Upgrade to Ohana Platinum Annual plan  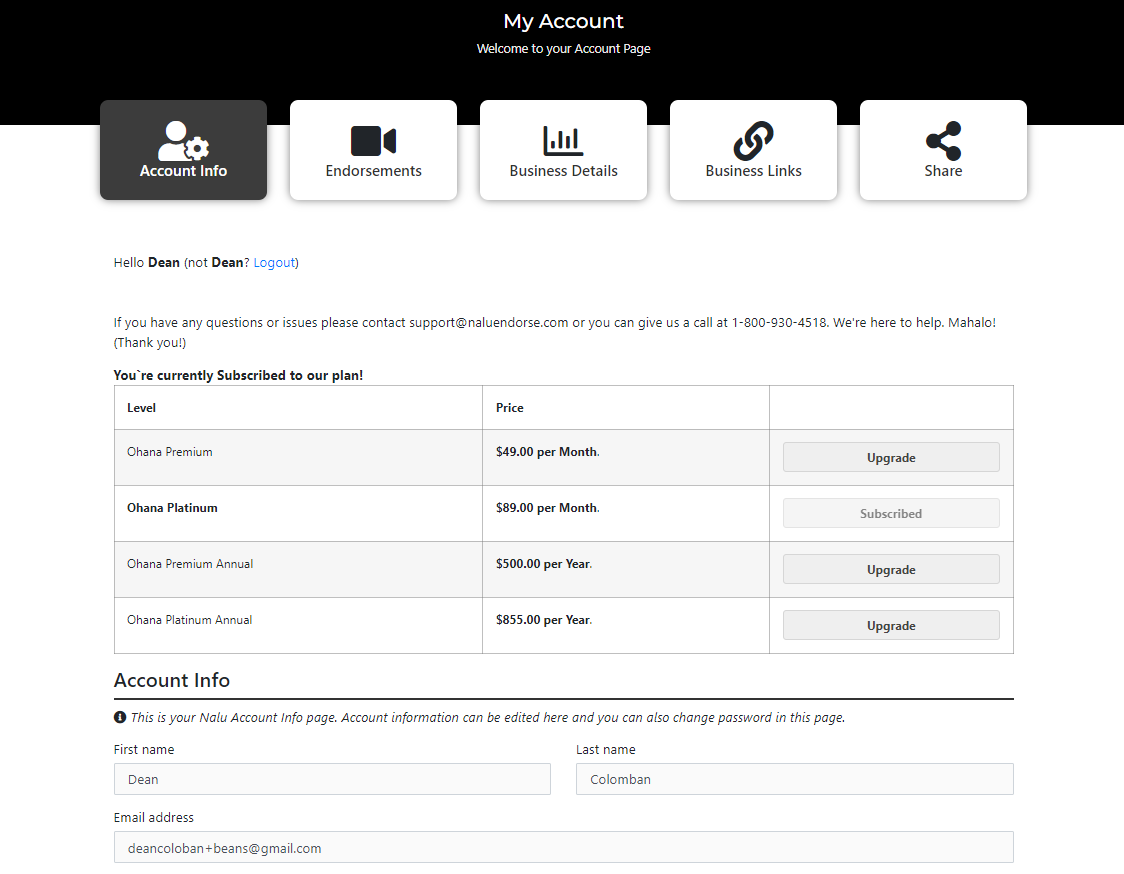point(891,625)
